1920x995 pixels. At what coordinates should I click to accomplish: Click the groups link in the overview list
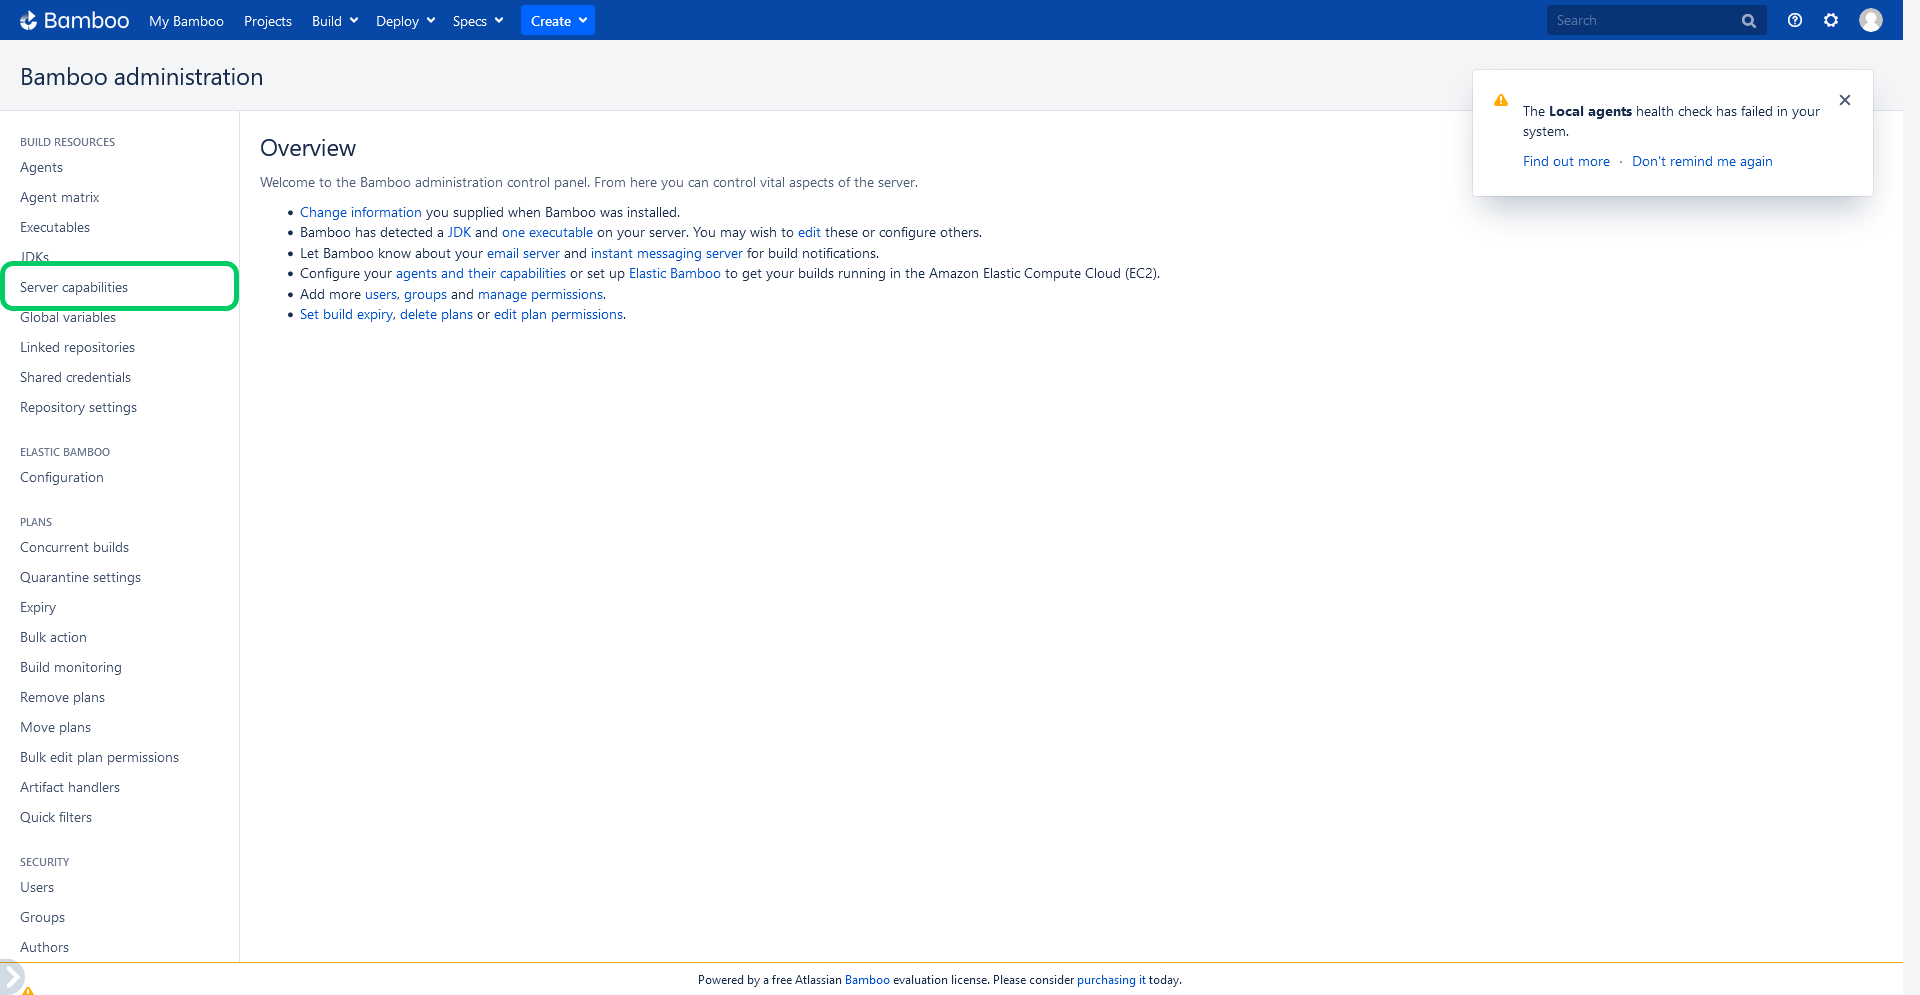(x=425, y=294)
